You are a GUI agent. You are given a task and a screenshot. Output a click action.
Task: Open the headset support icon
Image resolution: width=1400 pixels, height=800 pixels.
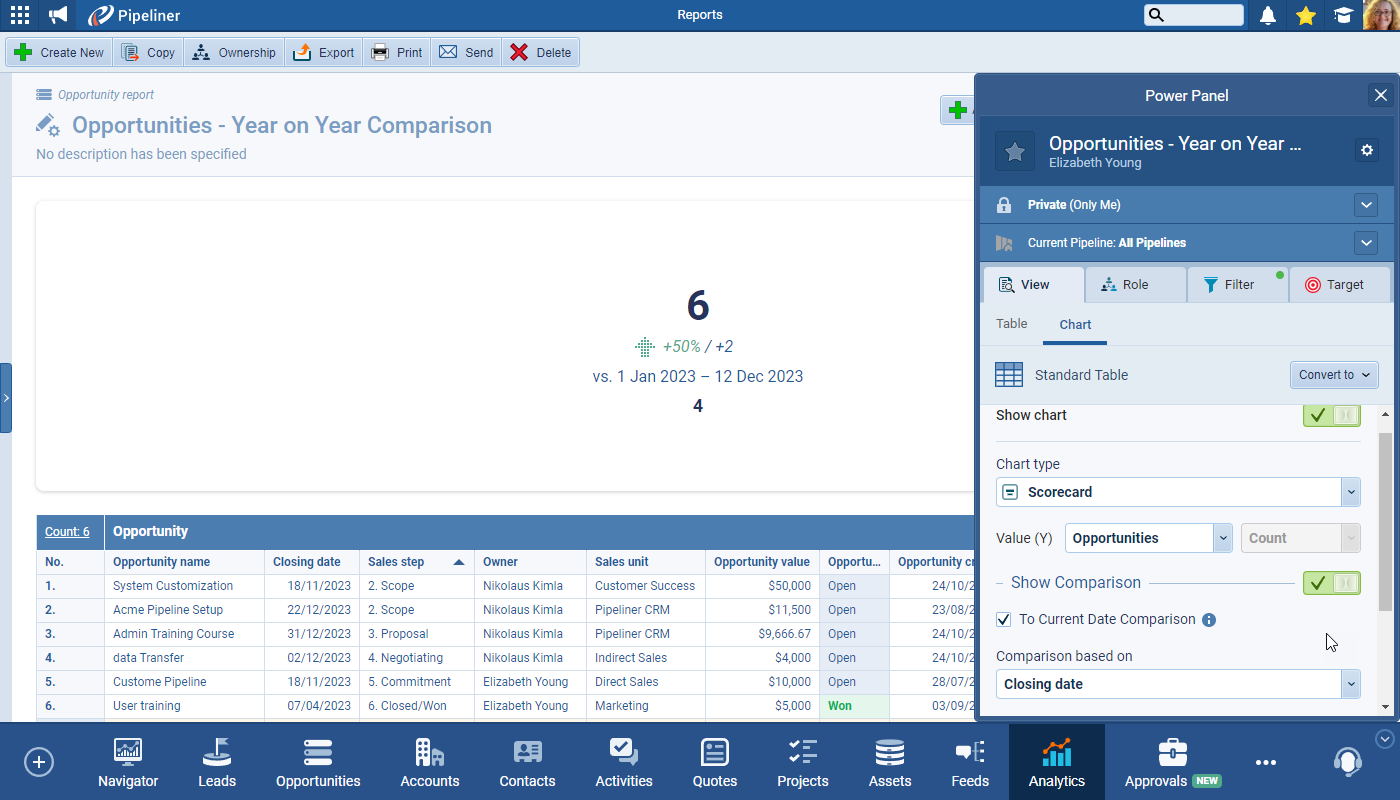pos(1347,762)
